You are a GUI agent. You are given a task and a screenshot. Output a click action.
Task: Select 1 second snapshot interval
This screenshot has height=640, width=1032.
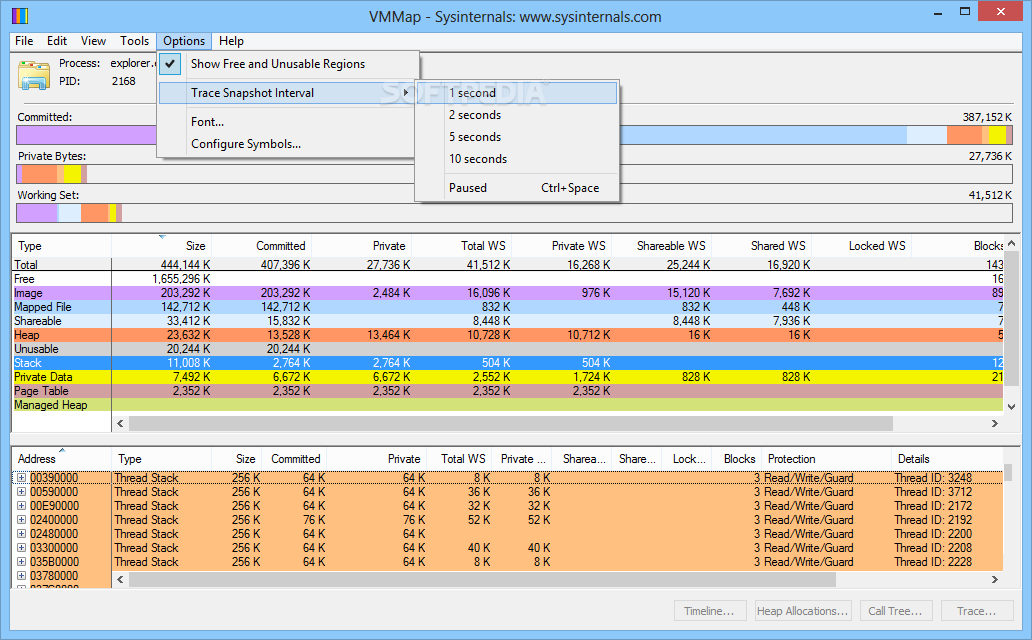tap(517, 93)
